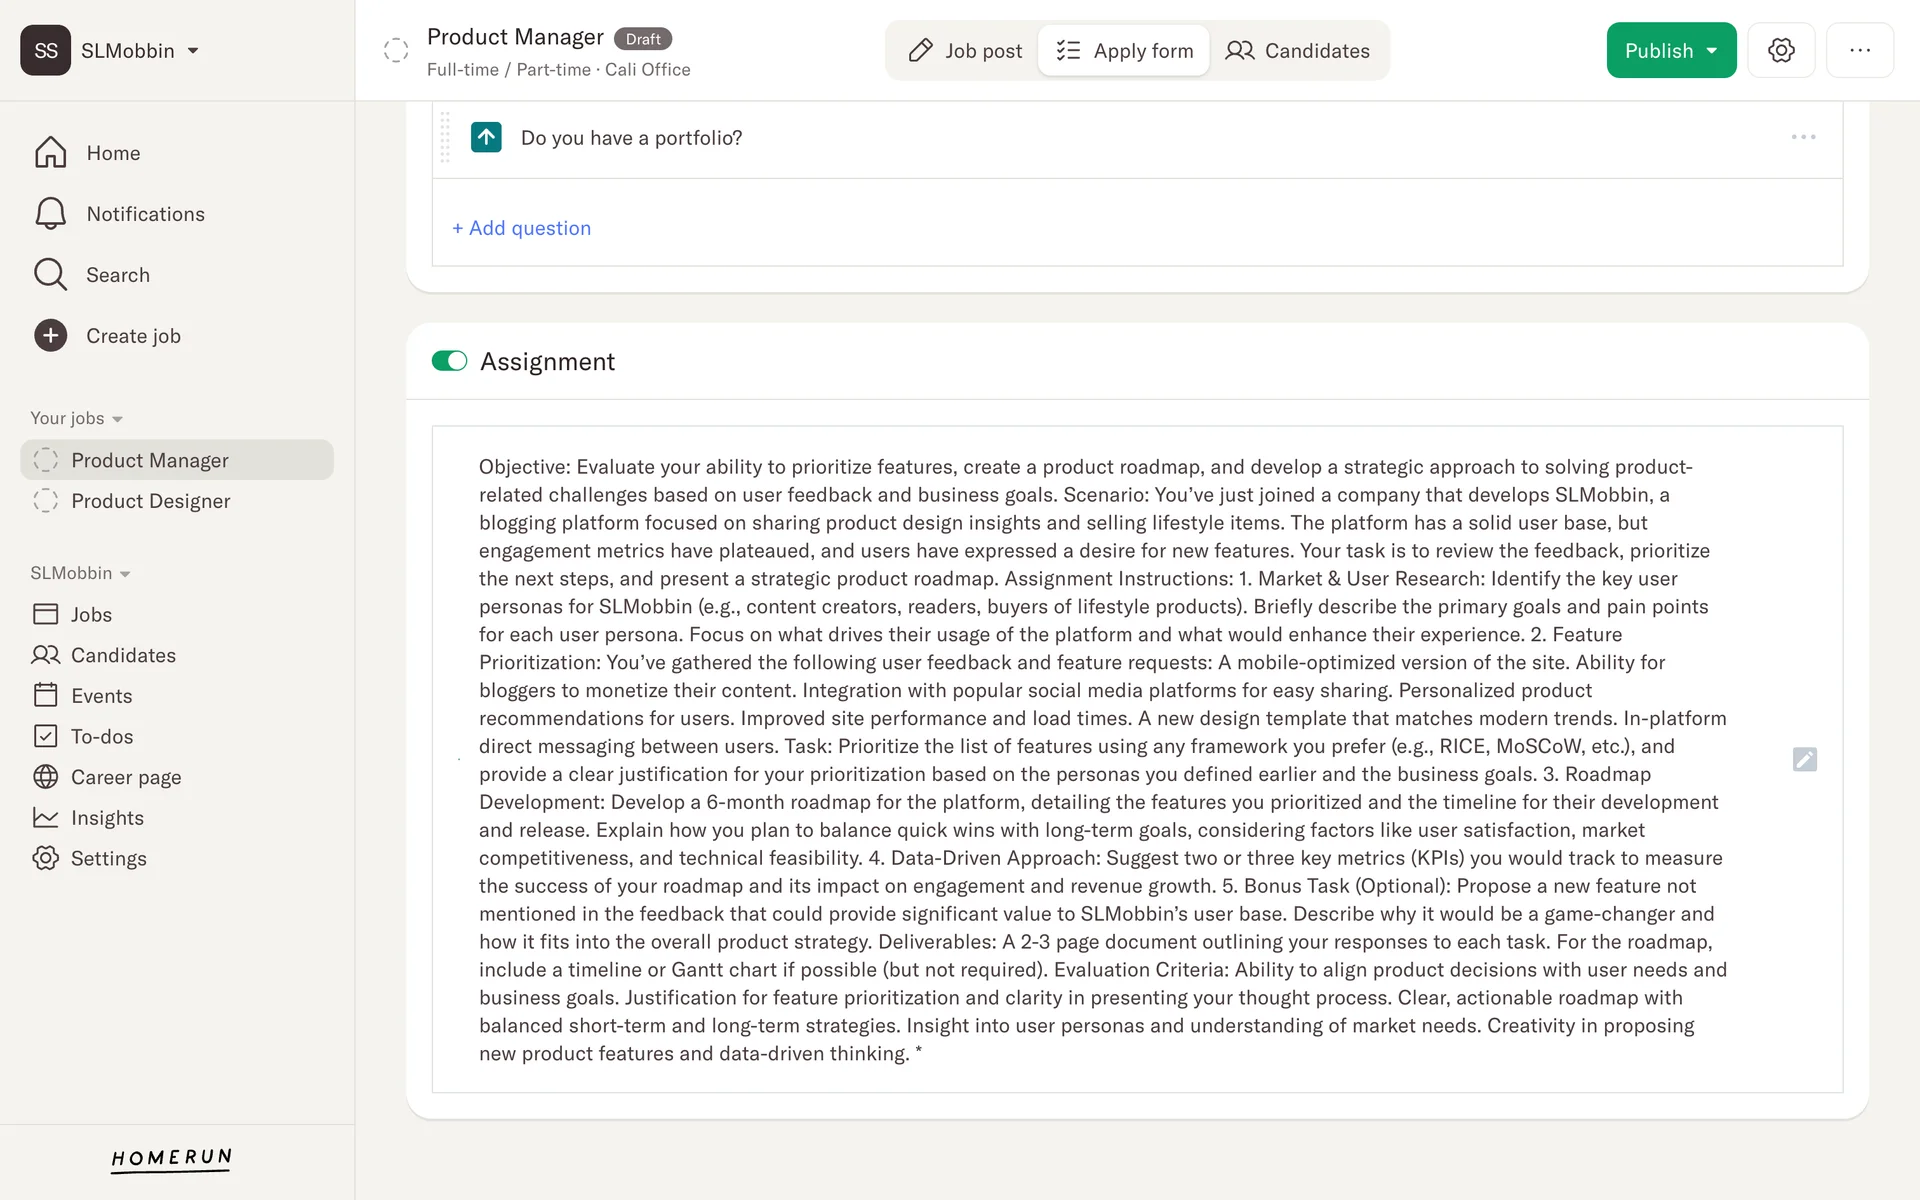Screen dimensions: 1920x1200
Task: Grab the portfolio question drag handle
Action: (445, 138)
